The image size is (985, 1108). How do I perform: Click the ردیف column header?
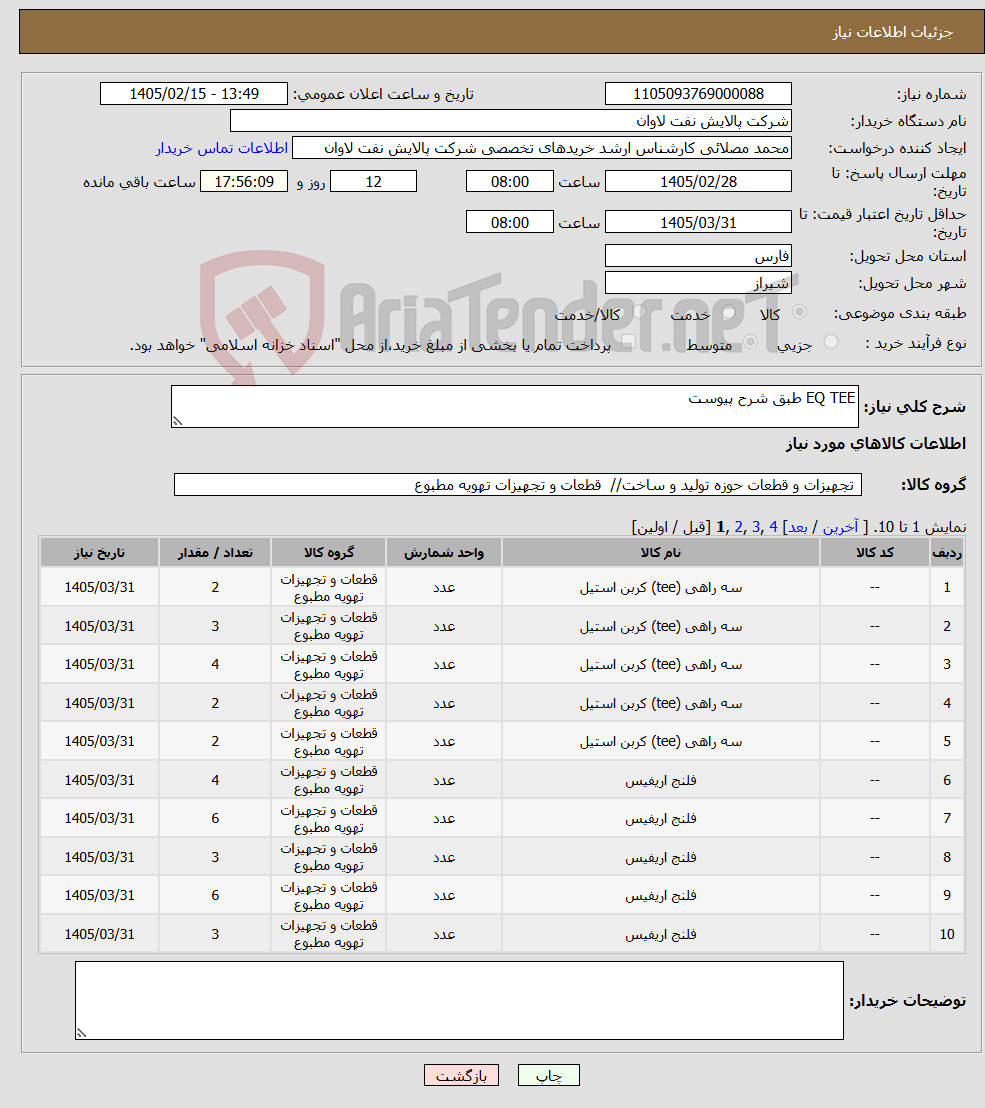click(947, 553)
